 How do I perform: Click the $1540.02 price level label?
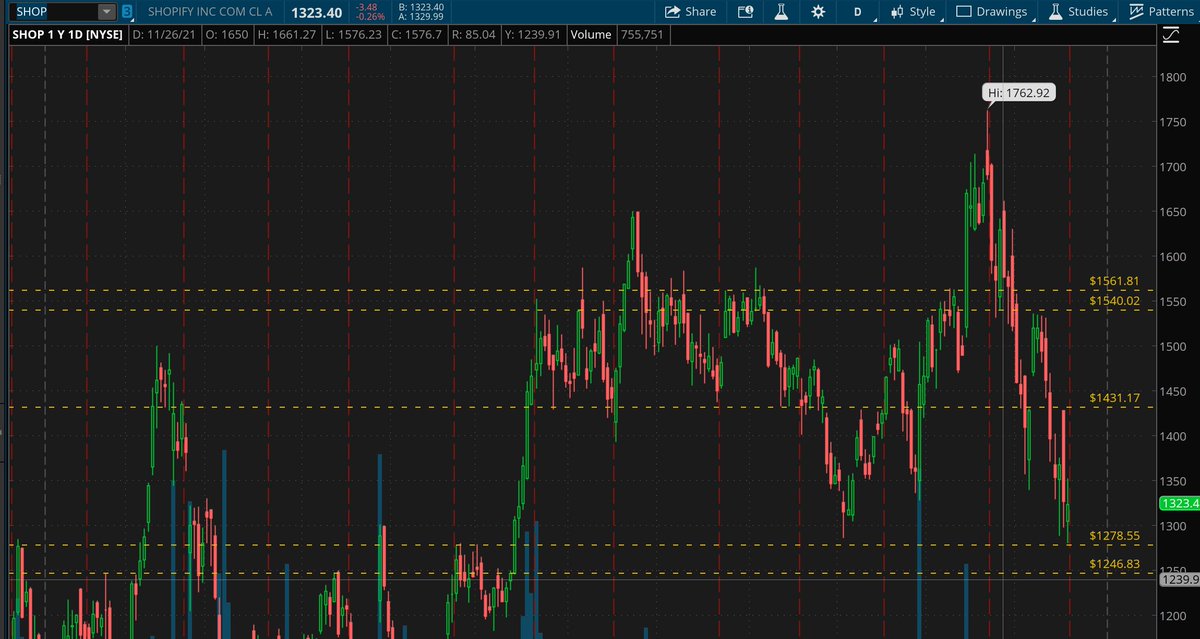click(1114, 300)
